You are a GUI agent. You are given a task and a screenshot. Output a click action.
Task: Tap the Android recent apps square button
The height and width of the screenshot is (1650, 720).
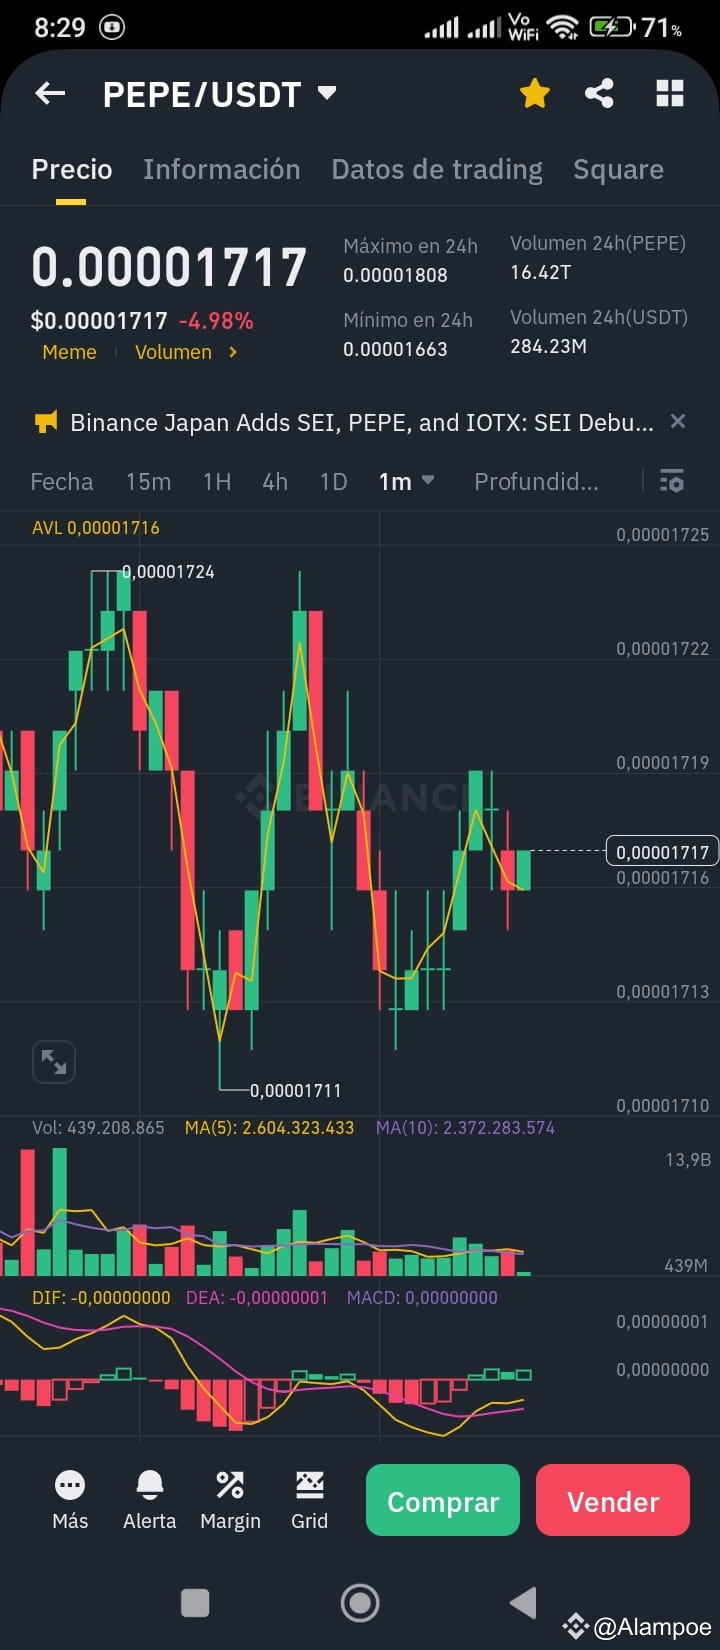195,1603
